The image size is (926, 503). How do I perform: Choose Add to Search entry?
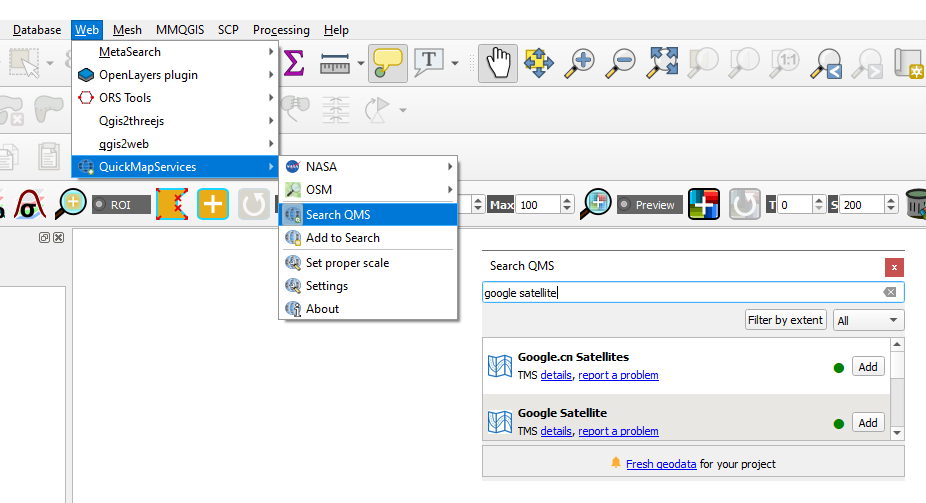(x=368, y=238)
